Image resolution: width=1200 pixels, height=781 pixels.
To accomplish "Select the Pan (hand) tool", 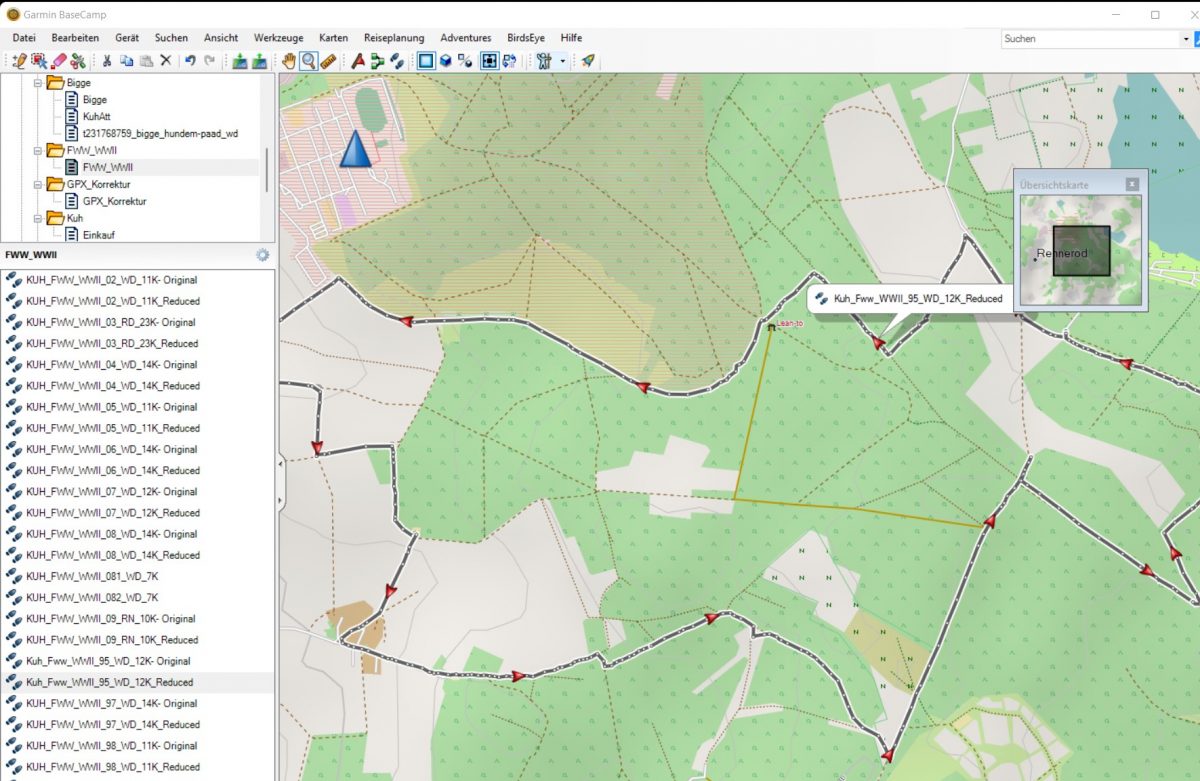I will pos(289,61).
